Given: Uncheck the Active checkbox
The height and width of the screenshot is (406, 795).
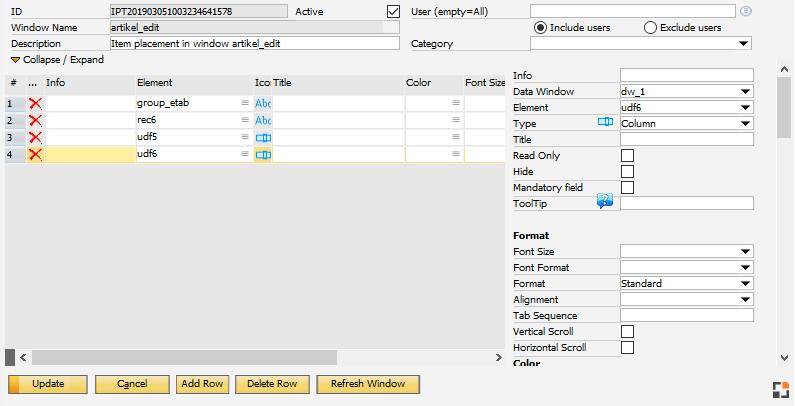Looking at the screenshot, I should point(393,11).
